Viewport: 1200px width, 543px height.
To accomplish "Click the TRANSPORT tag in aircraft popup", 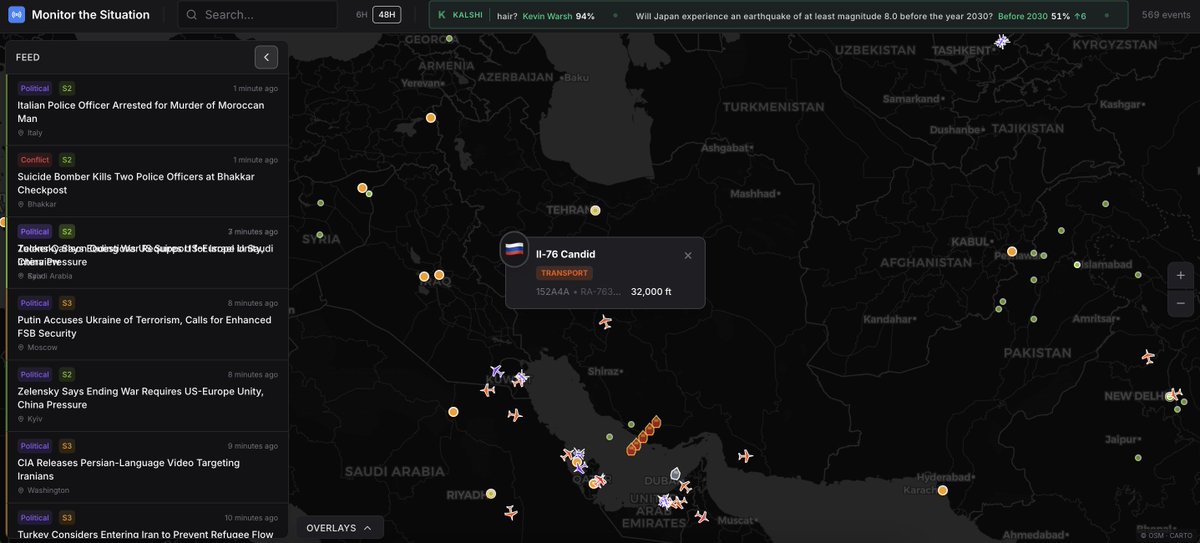I will [564, 273].
